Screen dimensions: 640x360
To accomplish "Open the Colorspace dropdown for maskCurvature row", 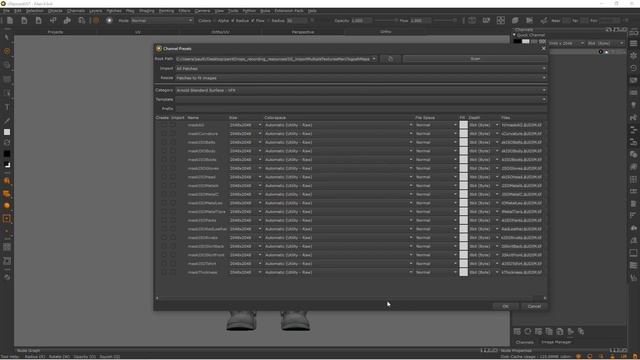I will coord(339,133).
